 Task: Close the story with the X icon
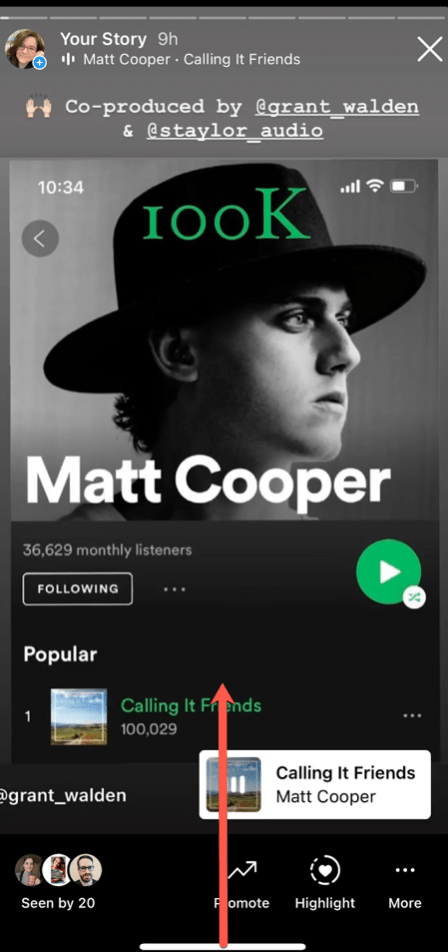click(x=430, y=49)
